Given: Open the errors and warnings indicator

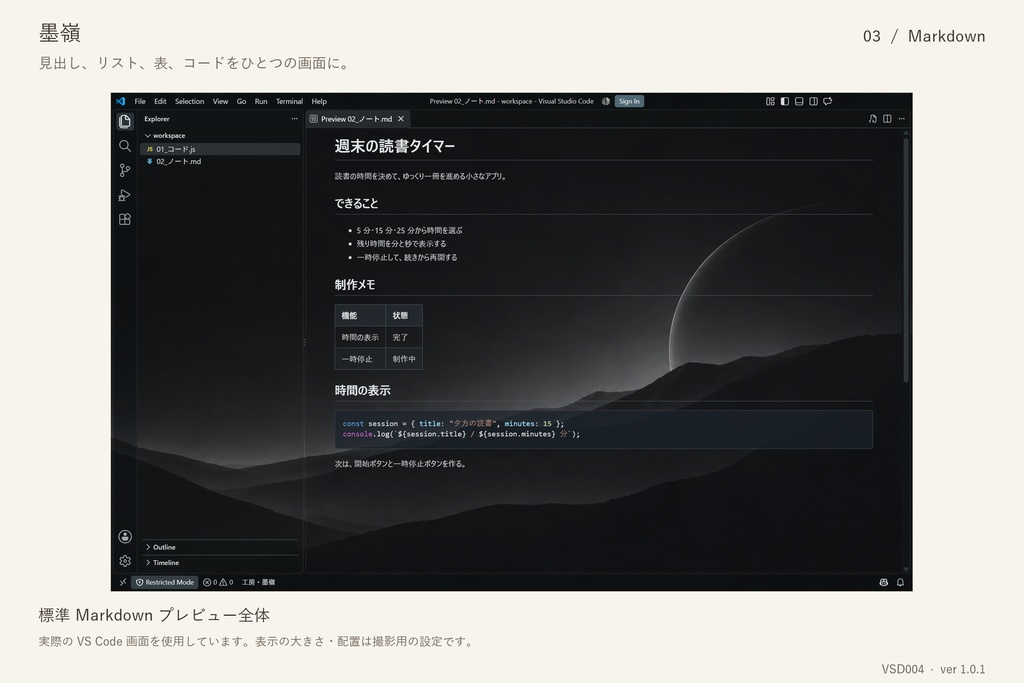Looking at the screenshot, I should coord(218,582).
